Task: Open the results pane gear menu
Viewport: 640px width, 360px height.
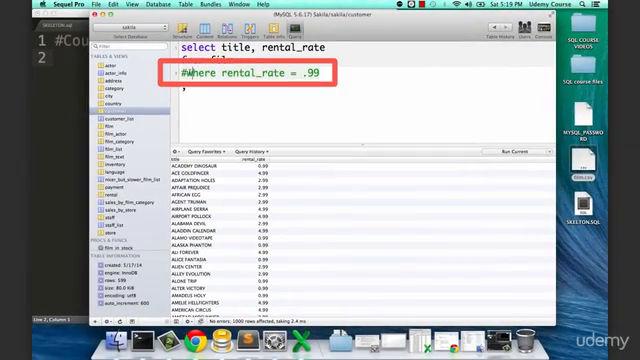Action: pyautogui.click(x=188, y=322)
